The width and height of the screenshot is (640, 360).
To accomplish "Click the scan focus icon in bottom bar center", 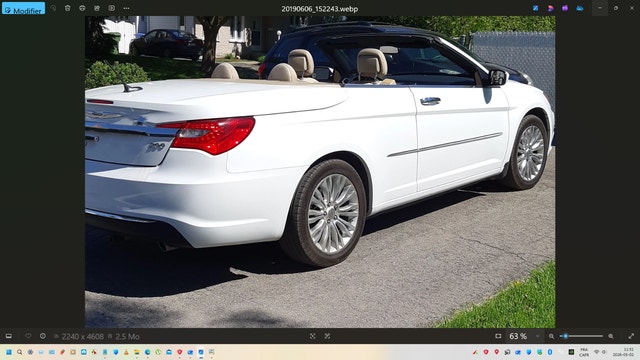I will 313,336.
